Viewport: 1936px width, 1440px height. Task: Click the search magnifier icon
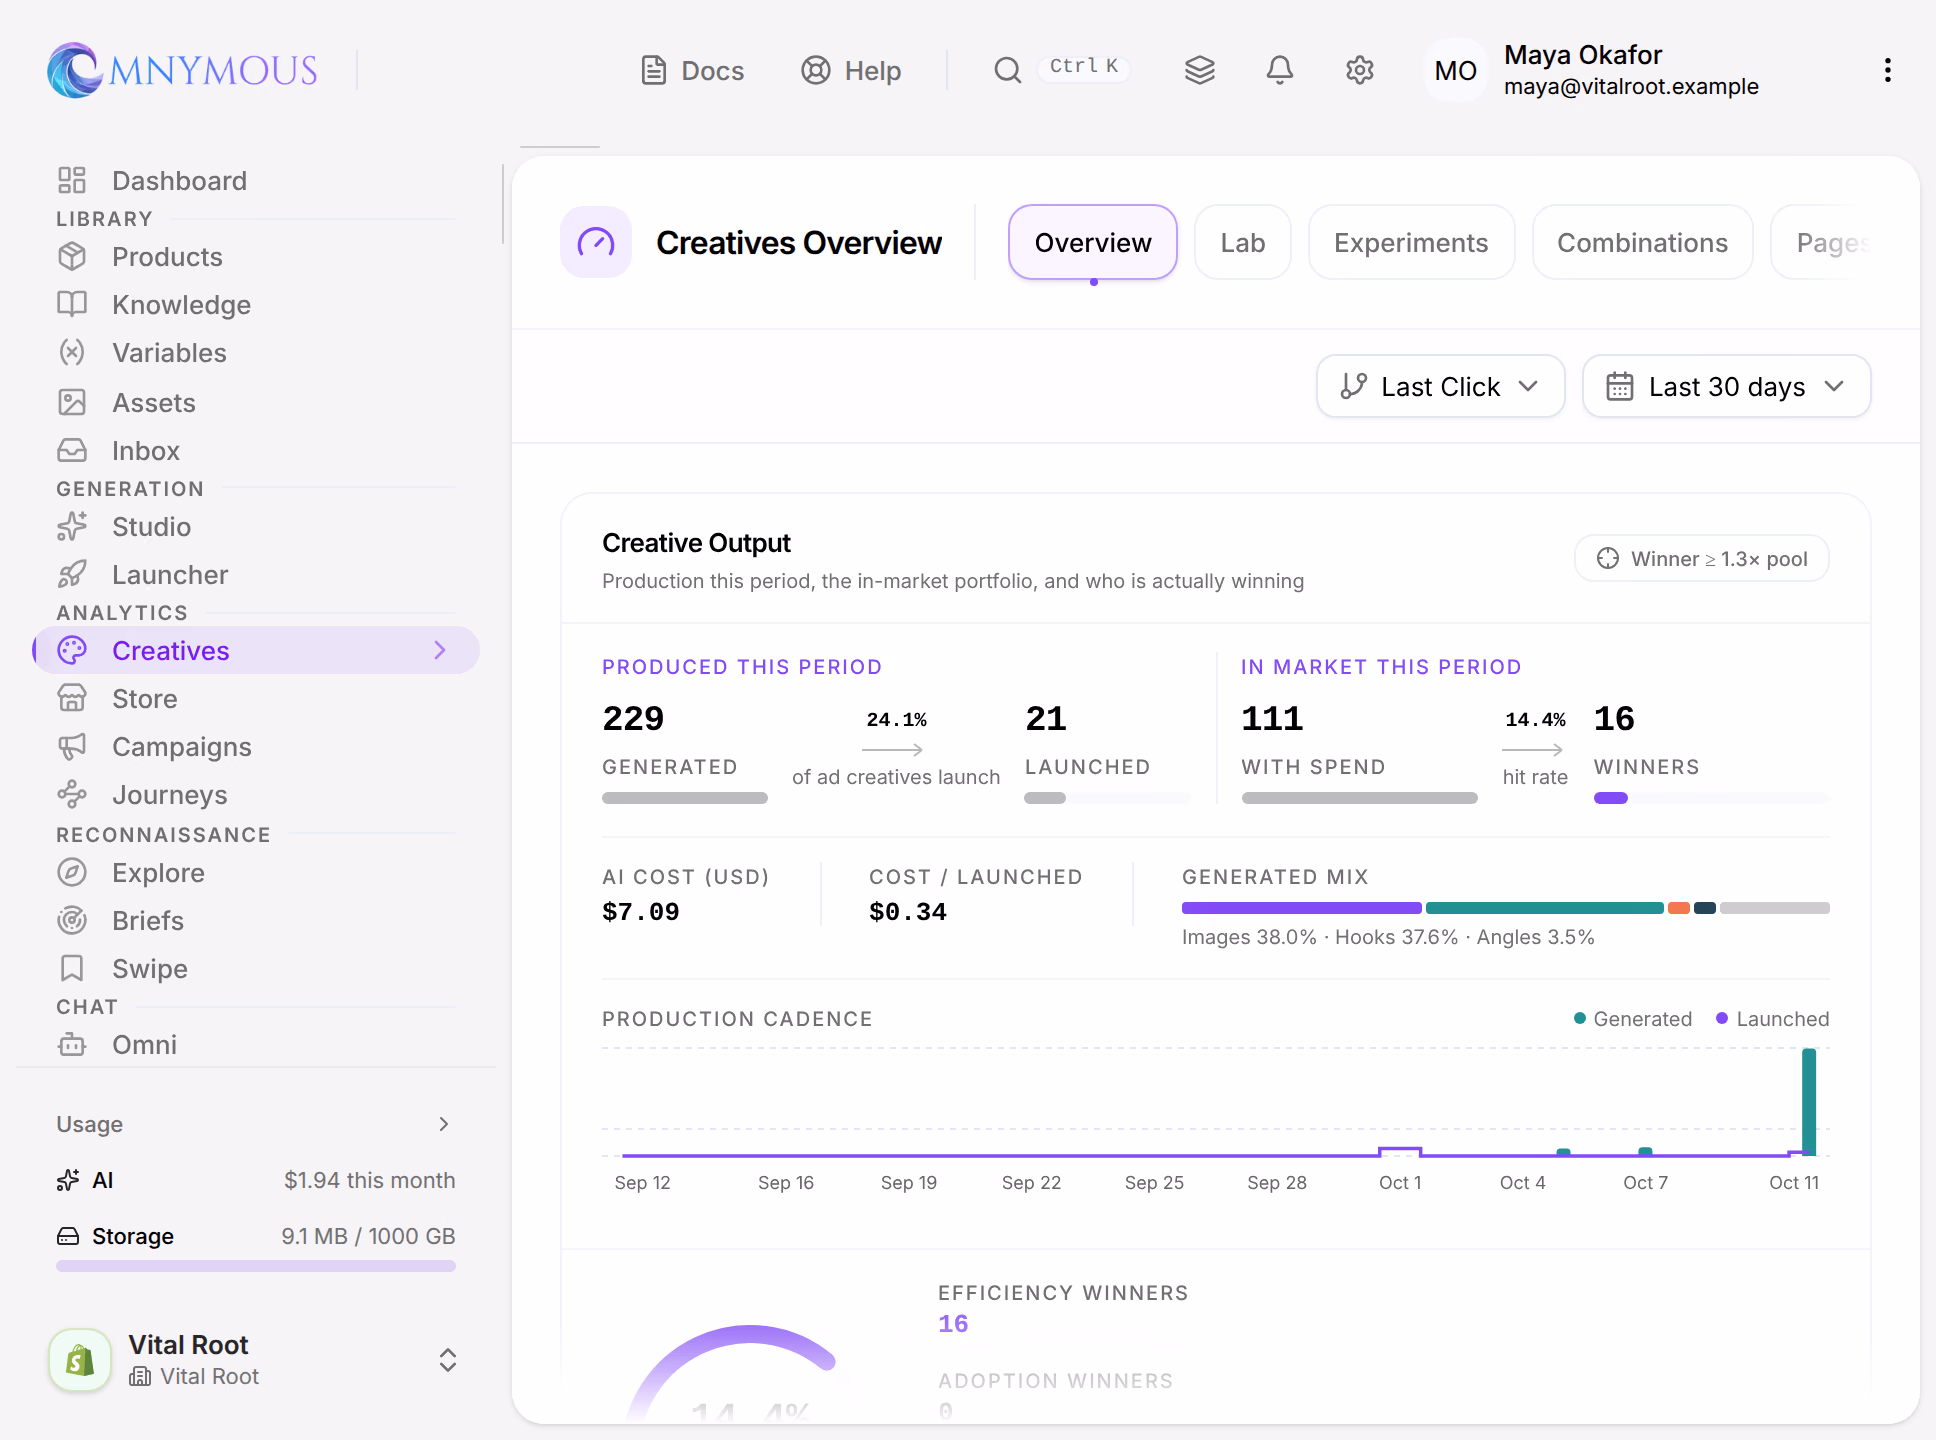[1007, 70]
